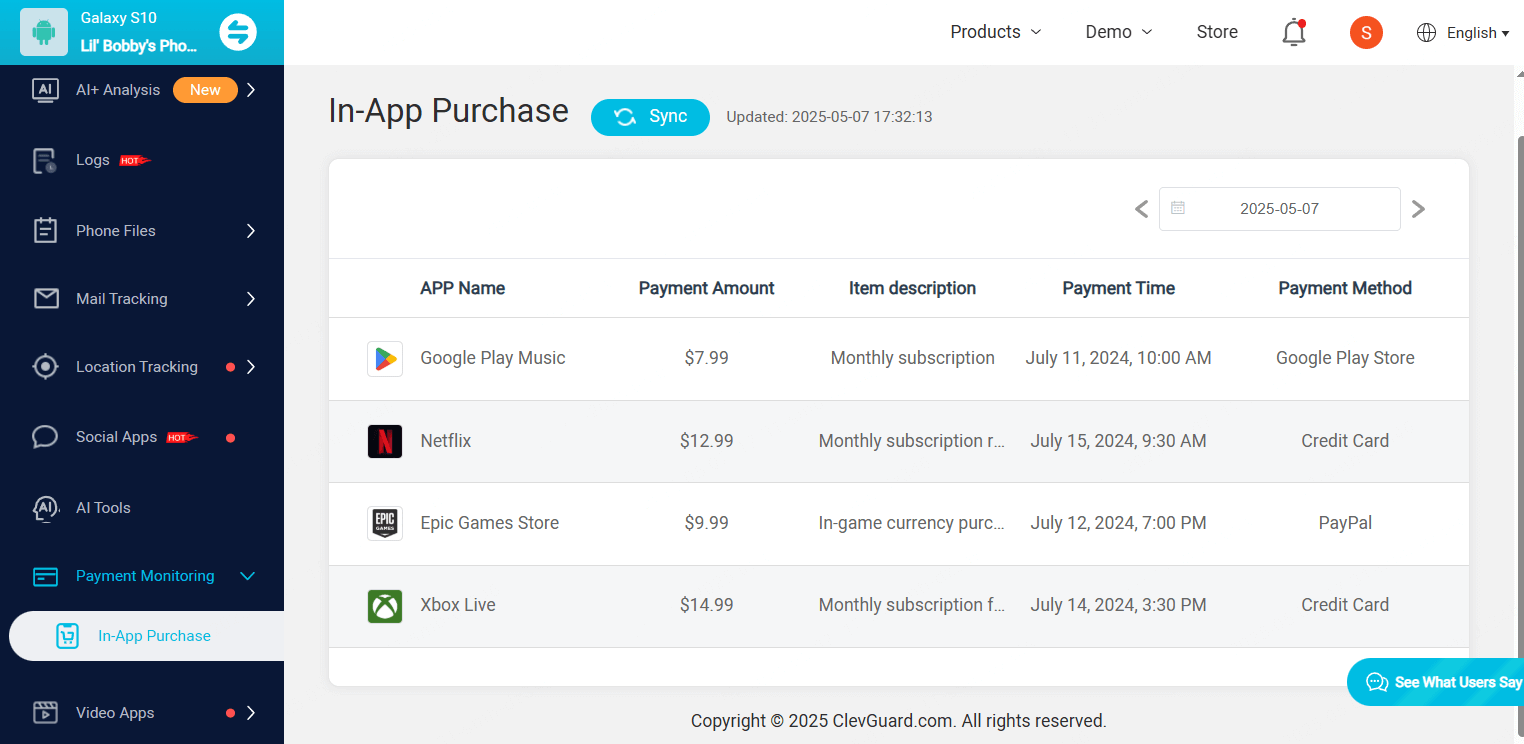Screen dimensions: 1524x744
Task: Click the Google Play Music app icon
Action: tap(385, 359)
